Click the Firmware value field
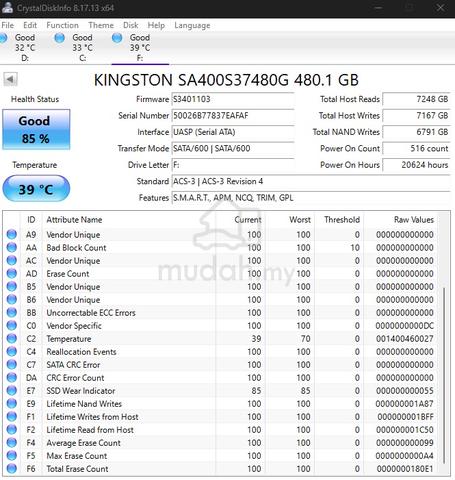This screenshot has height=480, width=455. tap(233, 99)
